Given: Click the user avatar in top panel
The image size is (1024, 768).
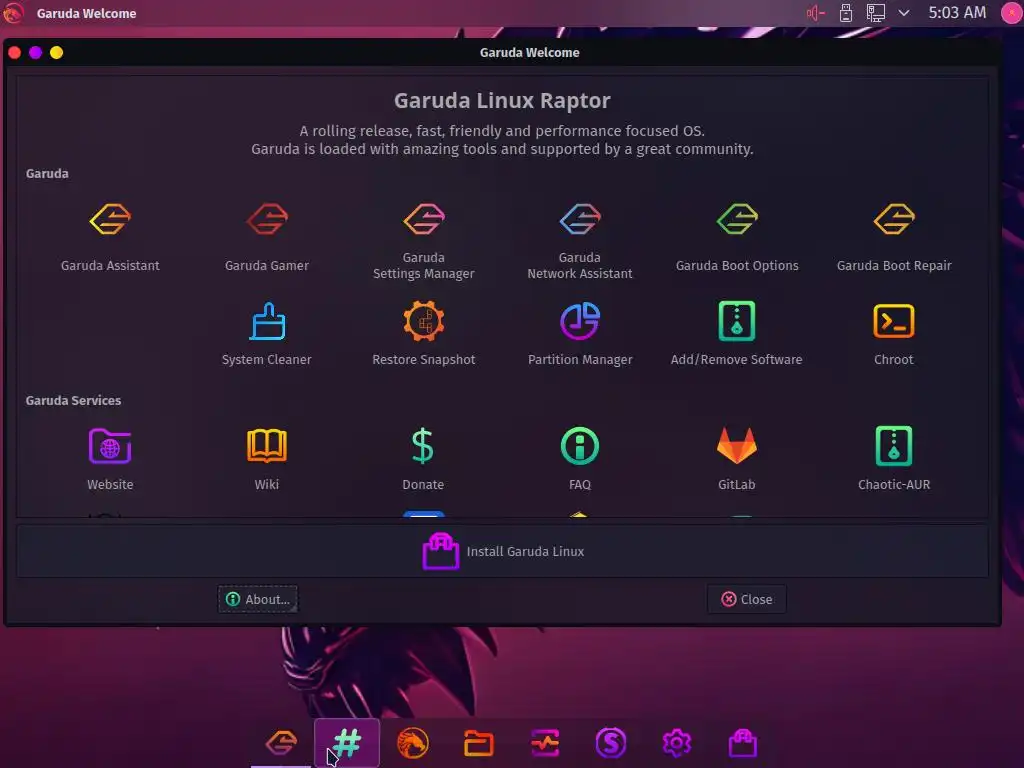Looking at the screenshot, I should click(x=1012, y=13).
